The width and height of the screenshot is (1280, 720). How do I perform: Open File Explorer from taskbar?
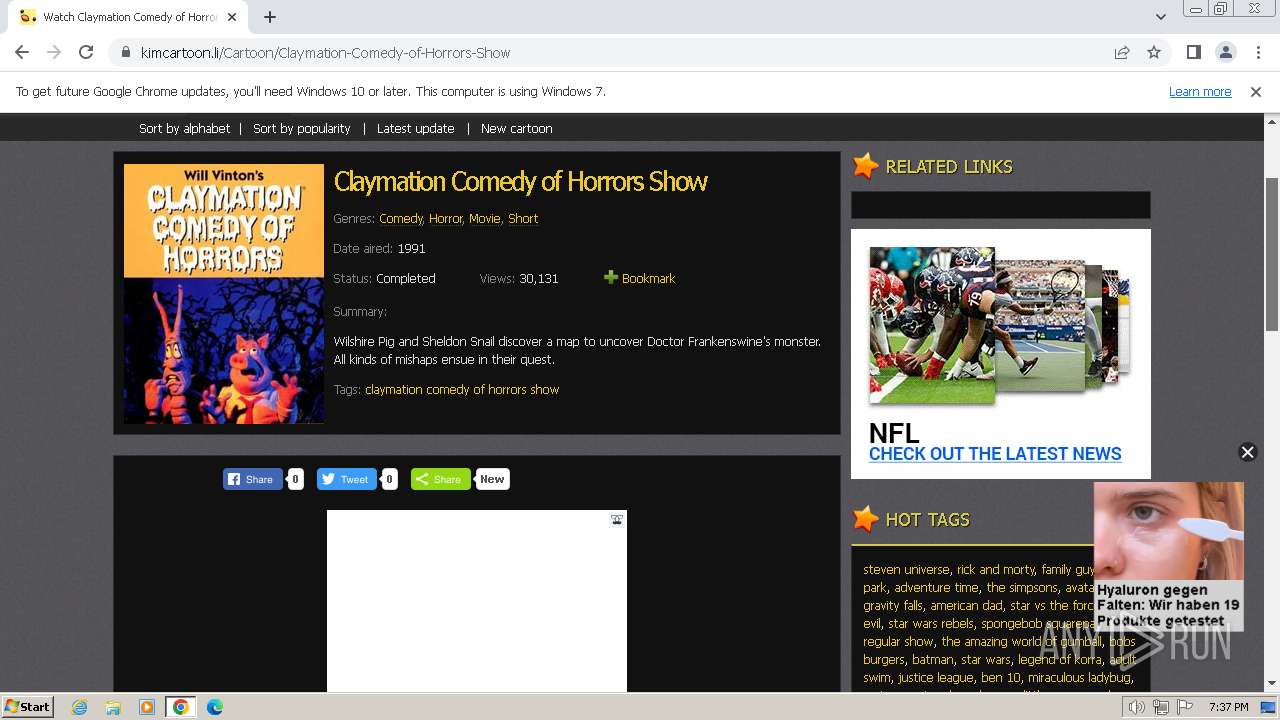point(113,707)
